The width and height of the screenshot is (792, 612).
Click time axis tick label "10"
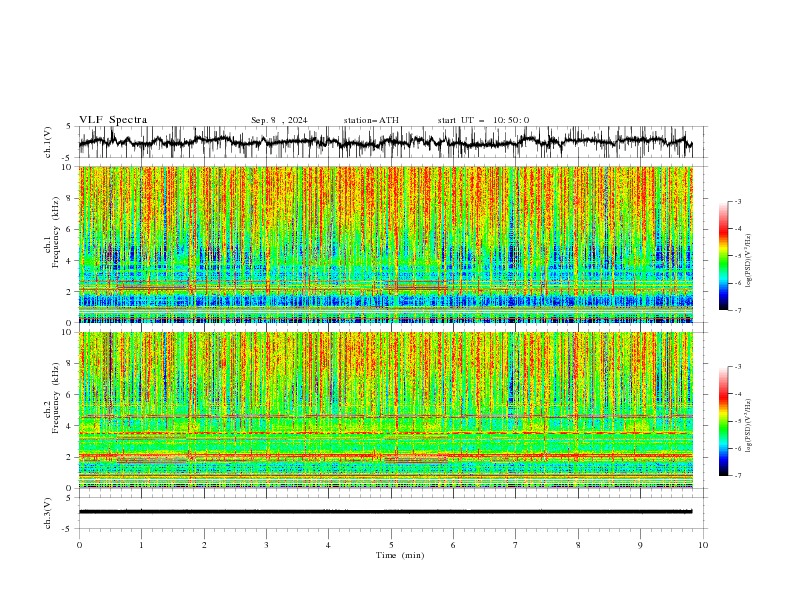tap(703, 545)
